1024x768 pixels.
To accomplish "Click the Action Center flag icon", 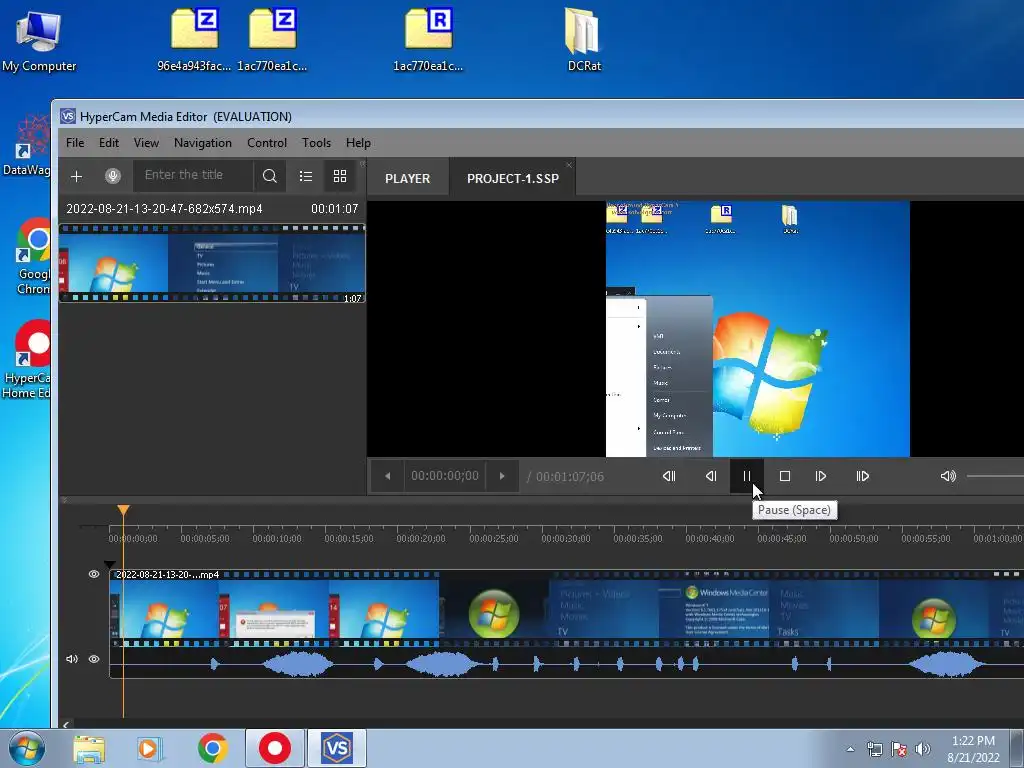I will 899,749.
